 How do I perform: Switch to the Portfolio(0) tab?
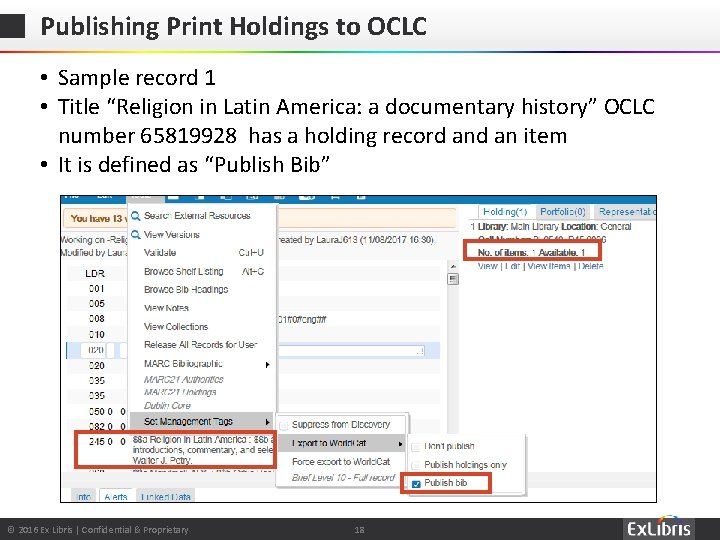[x=562, y=212]
